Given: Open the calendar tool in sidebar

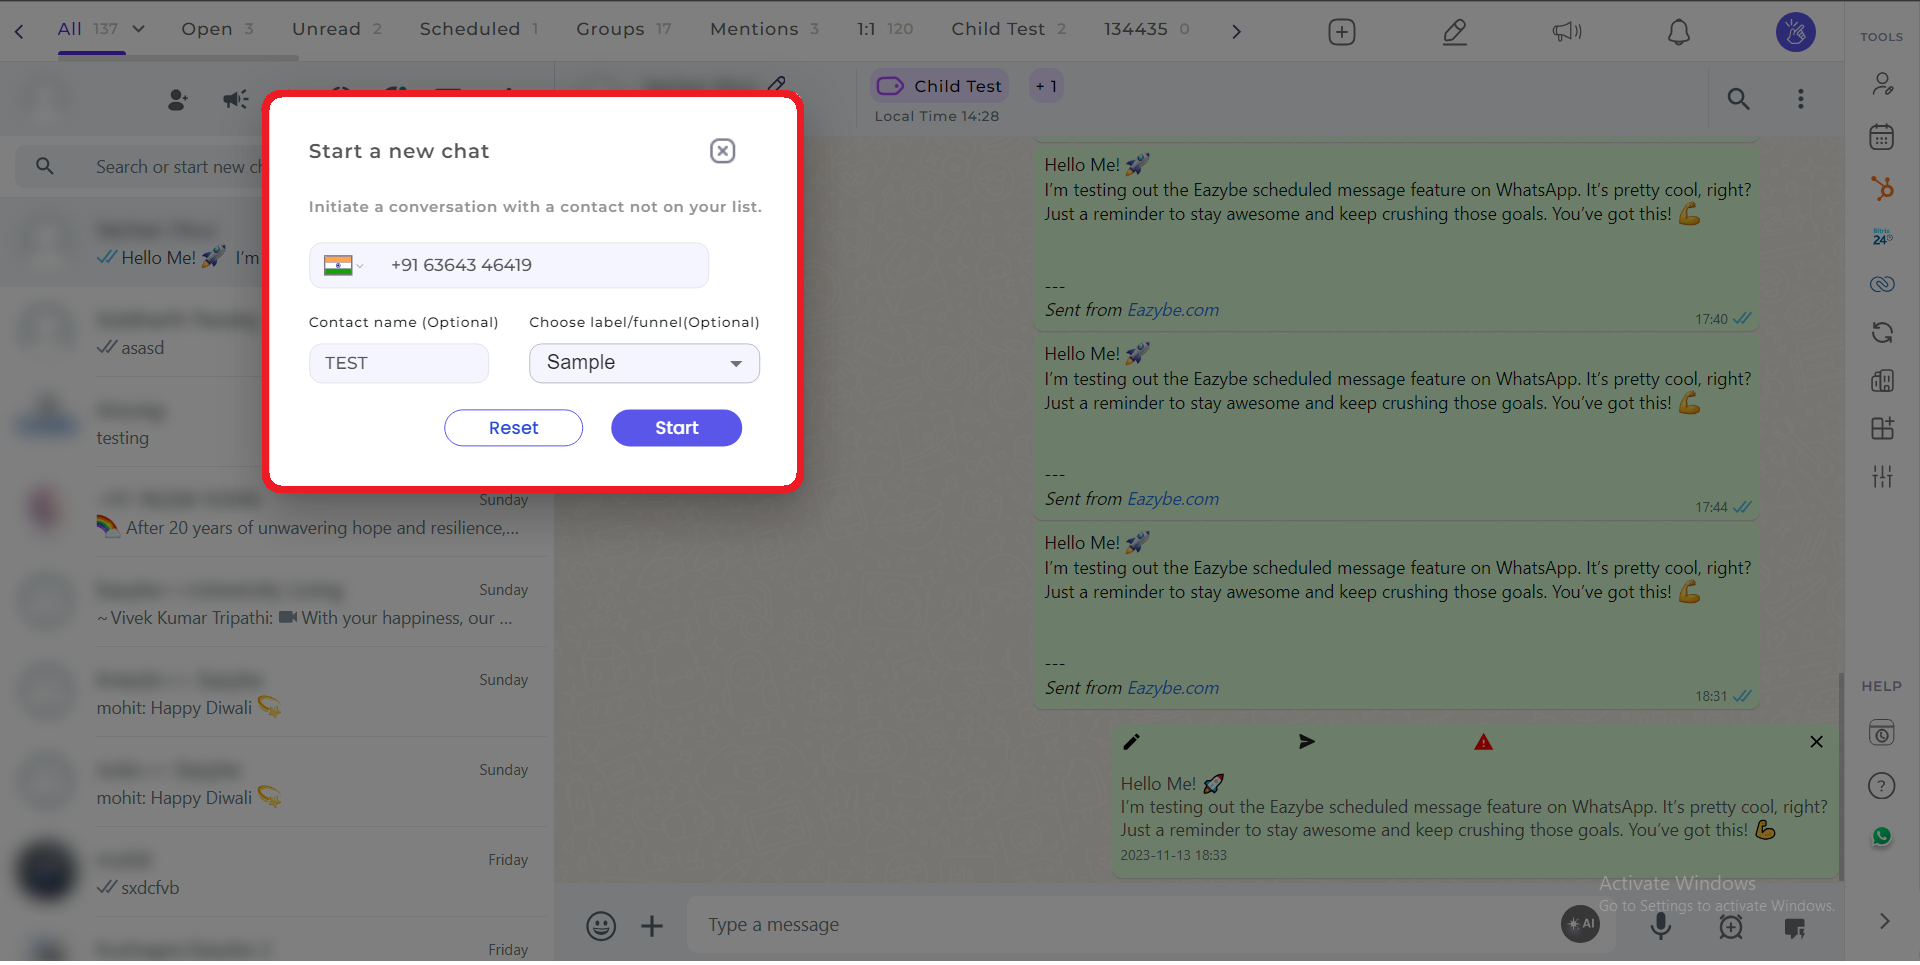Looking at the screenshot, I should click(x=1882, y=137).
